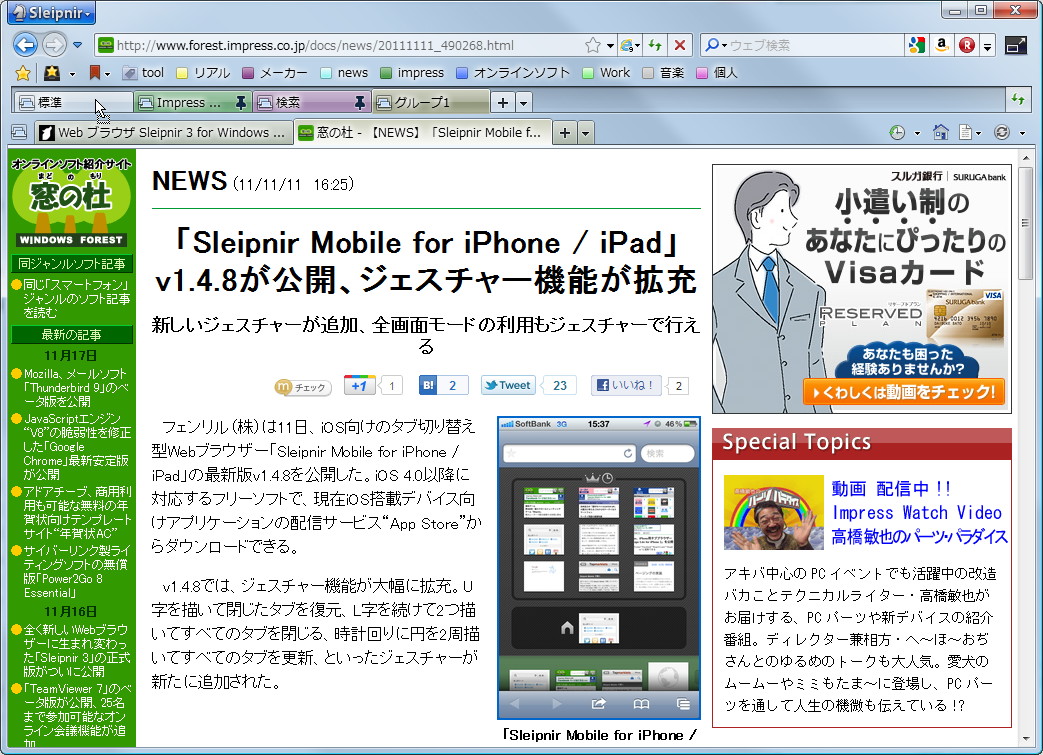This screenshot has width=1043, height=755.
Task: Click the site favicon in the address bar
Action: pyautogui.click(x=105, y=45)
